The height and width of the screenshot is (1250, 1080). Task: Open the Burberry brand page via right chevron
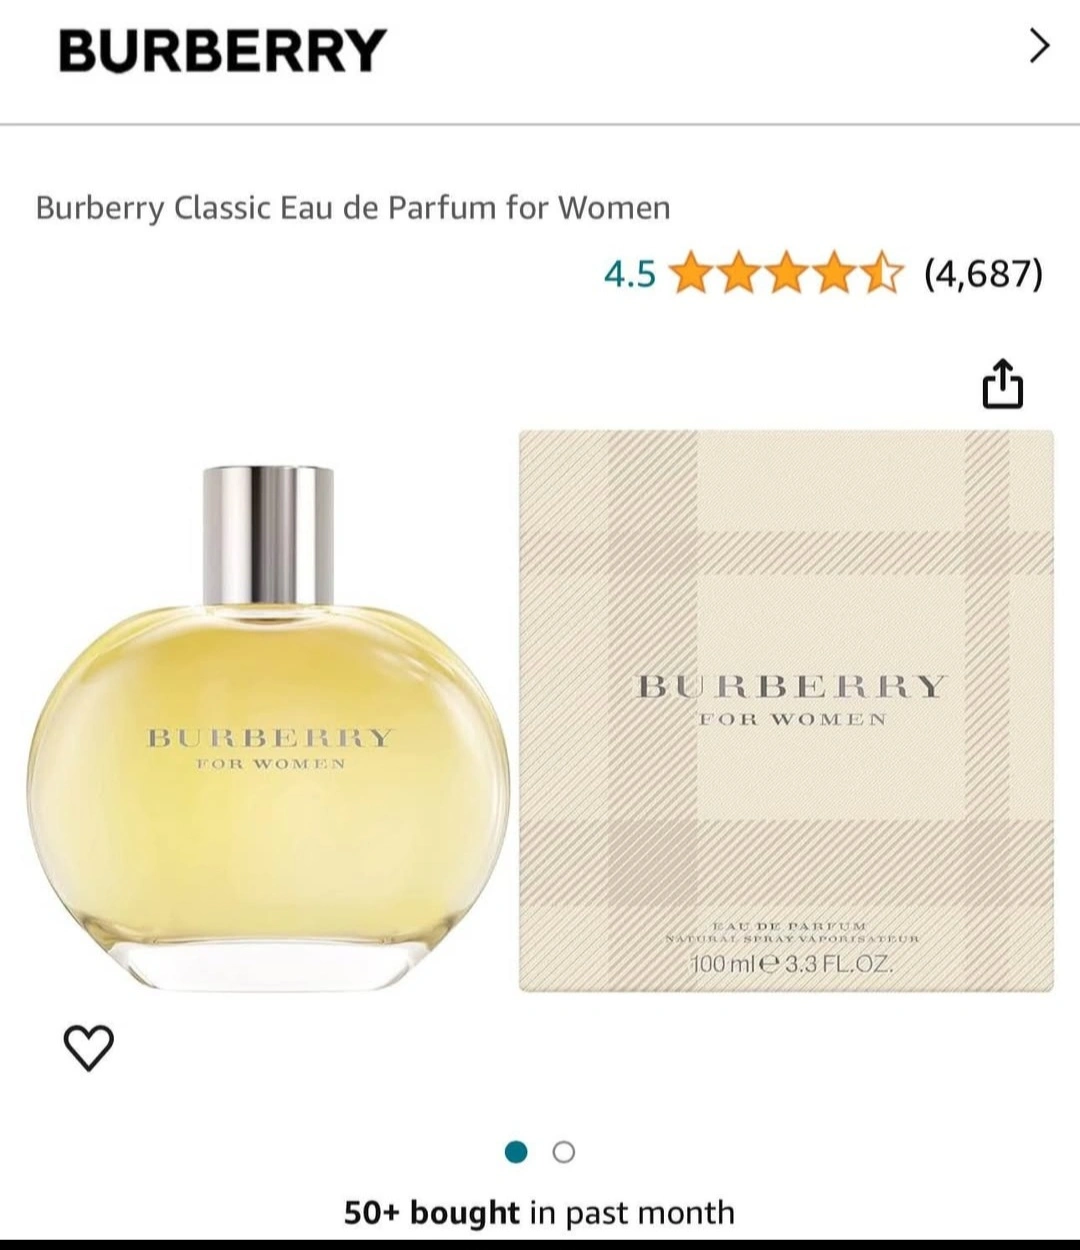pyautogui.click(x=1039, y=46)
